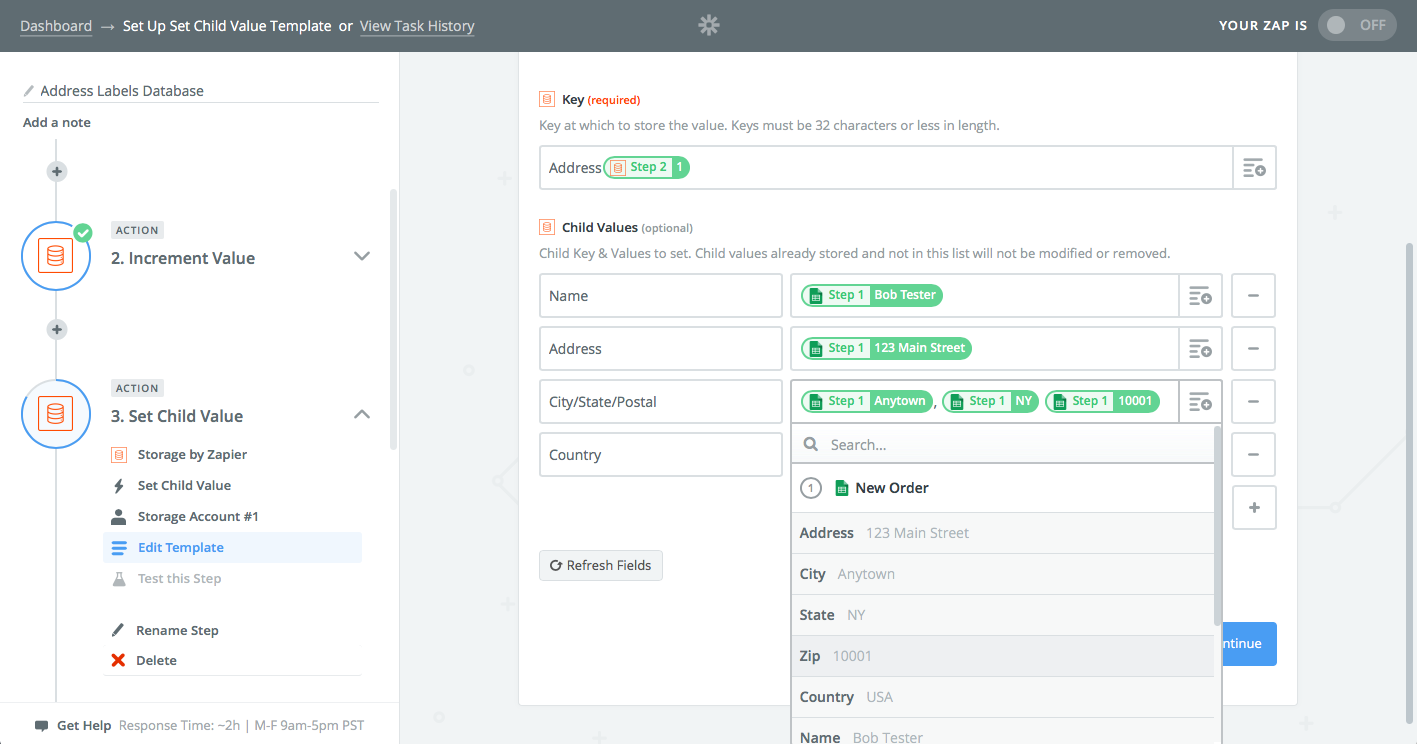Open the Increment Value step storage icon
The image size is (1417, 744).
[56, 256]
